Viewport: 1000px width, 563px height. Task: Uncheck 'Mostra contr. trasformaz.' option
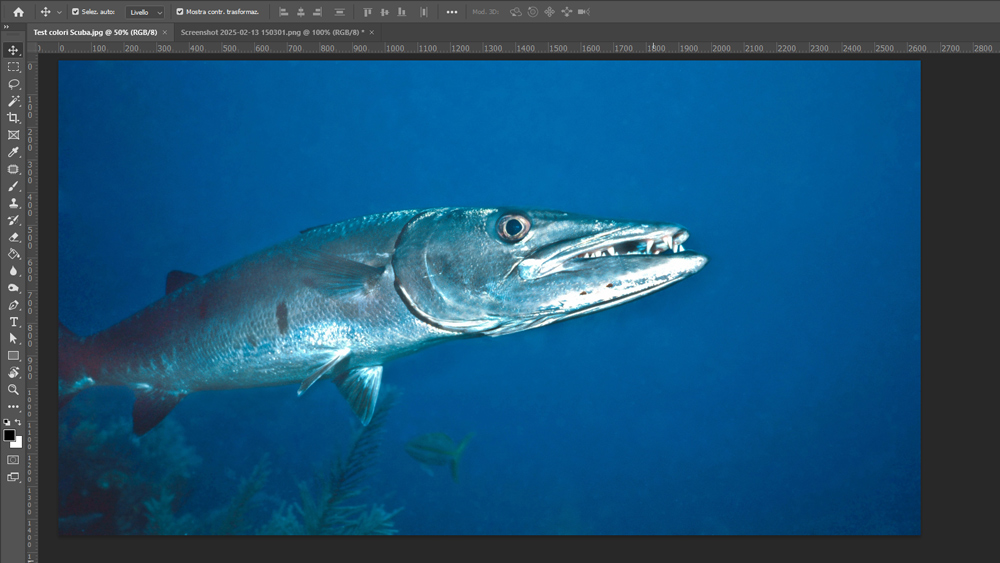coord(180,12)
